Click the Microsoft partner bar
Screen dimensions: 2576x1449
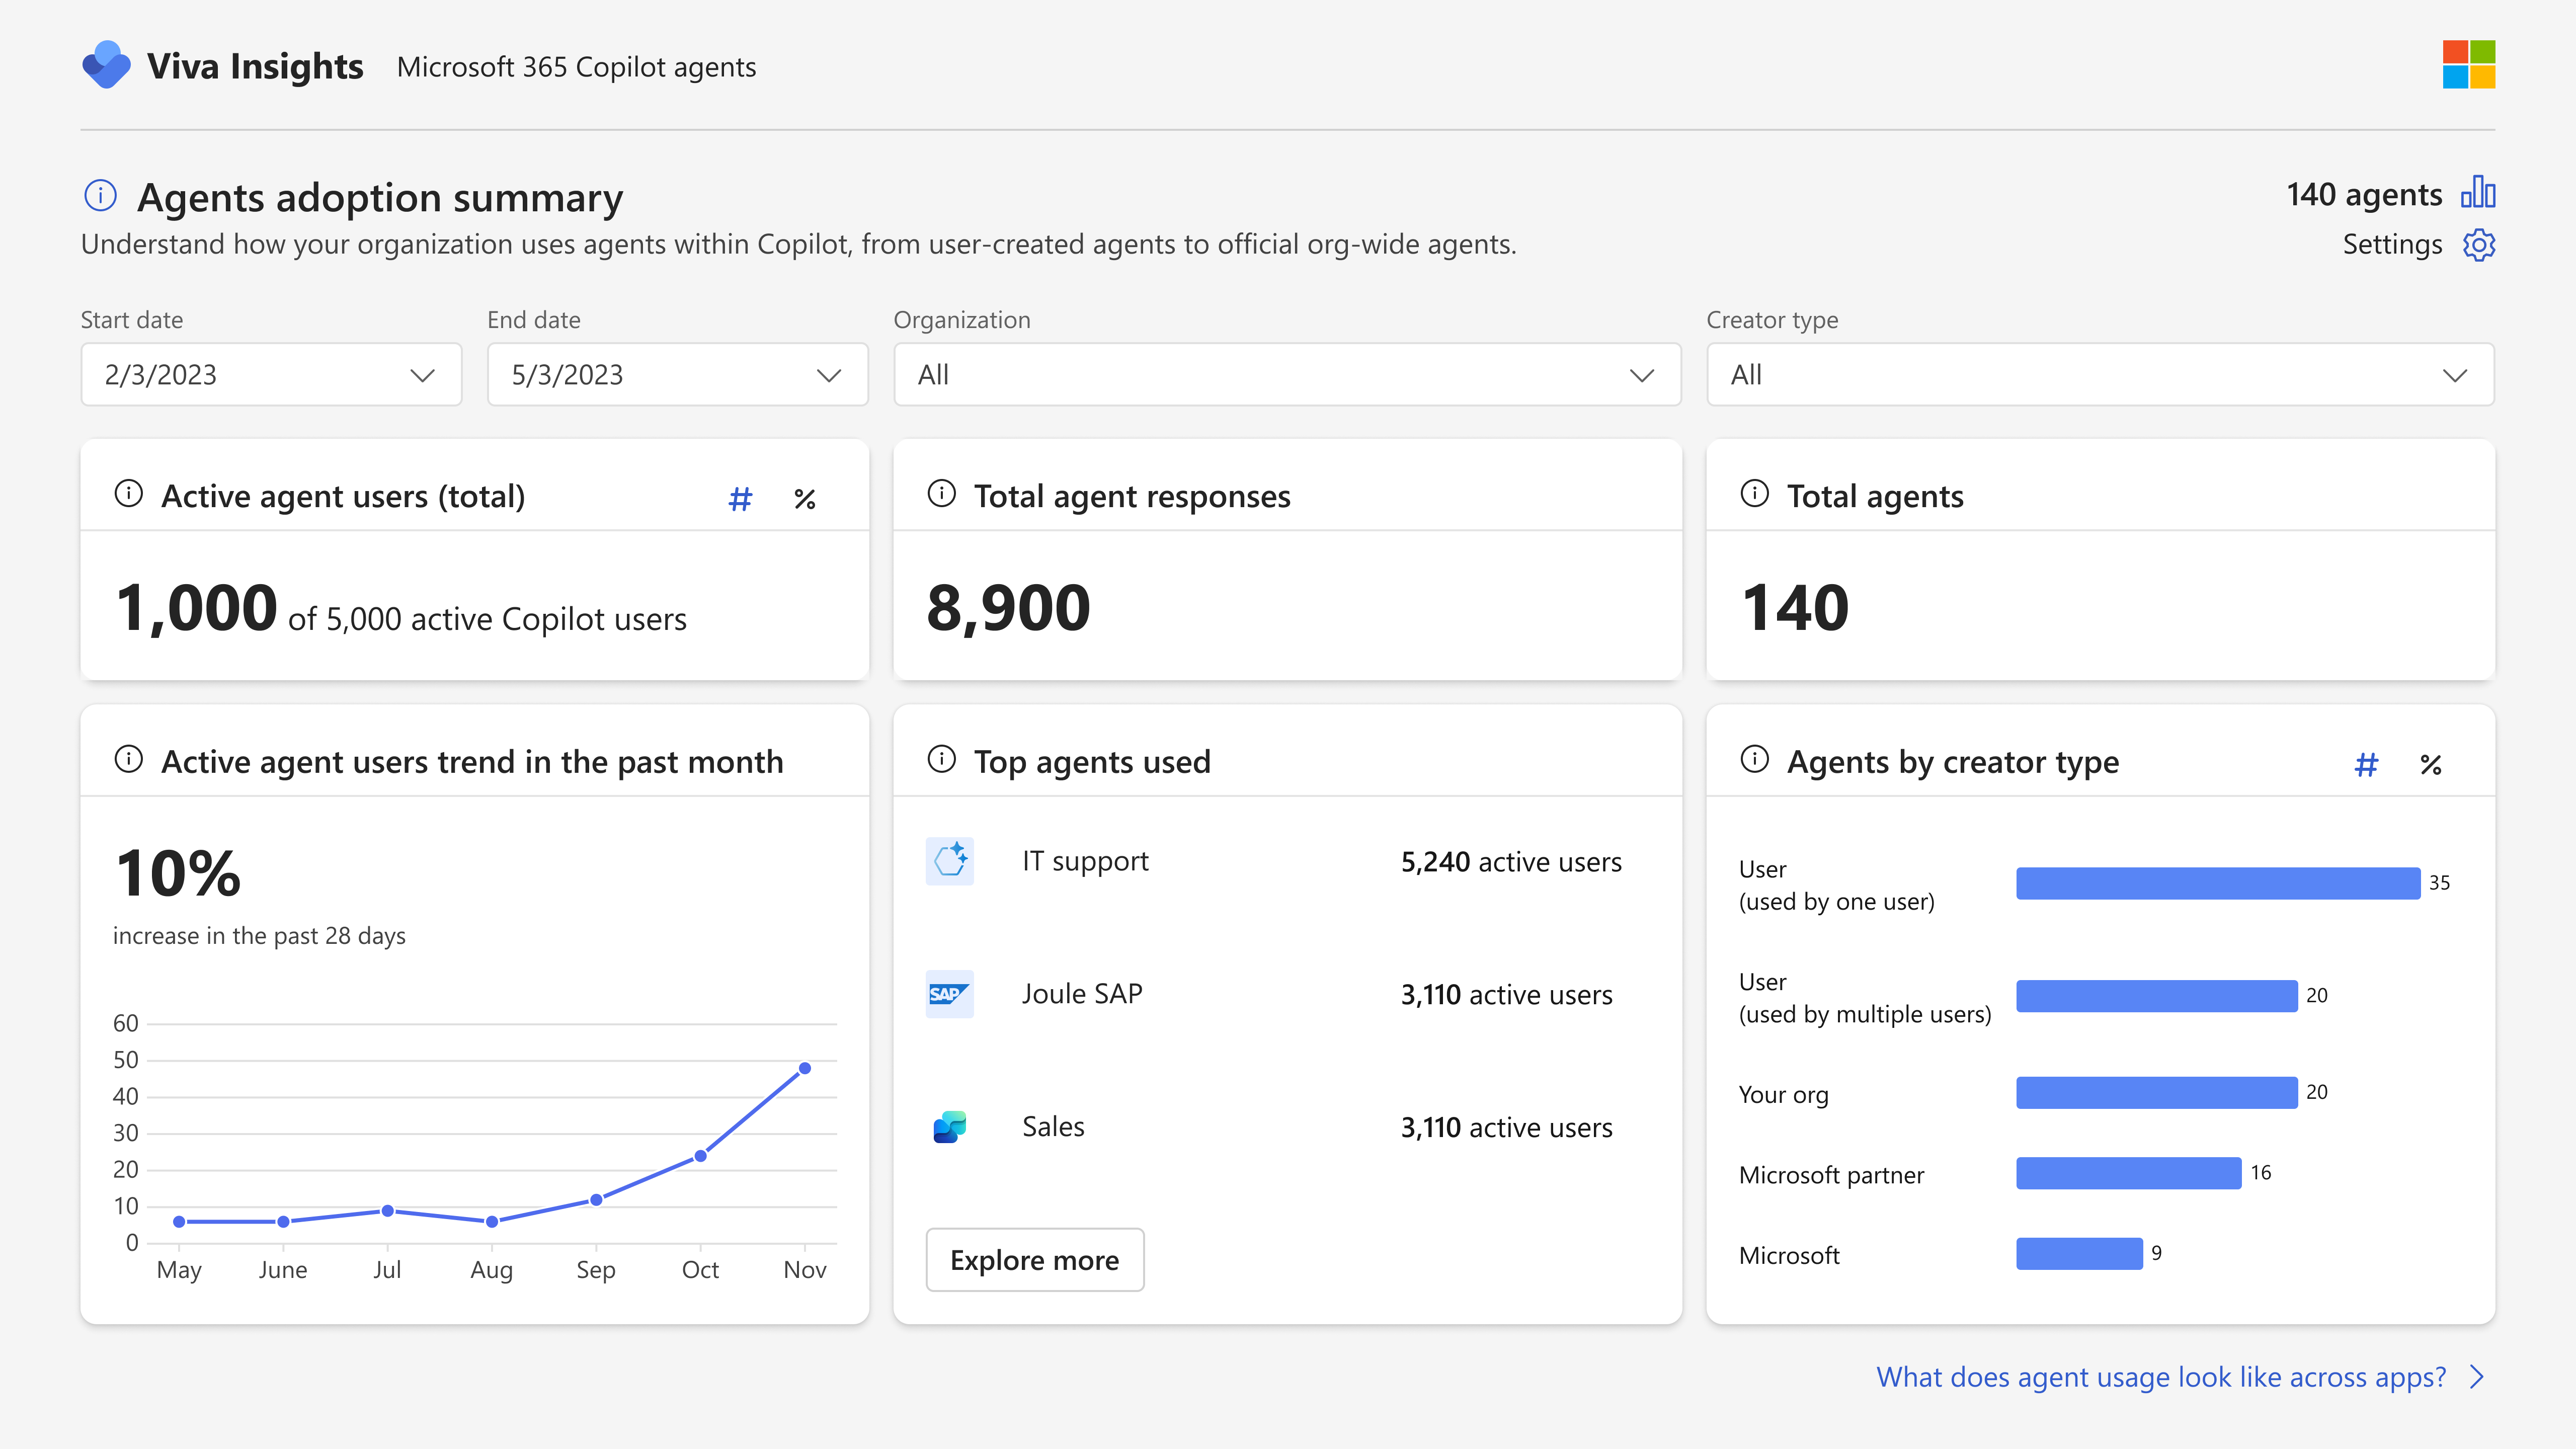point(2129,1173)
